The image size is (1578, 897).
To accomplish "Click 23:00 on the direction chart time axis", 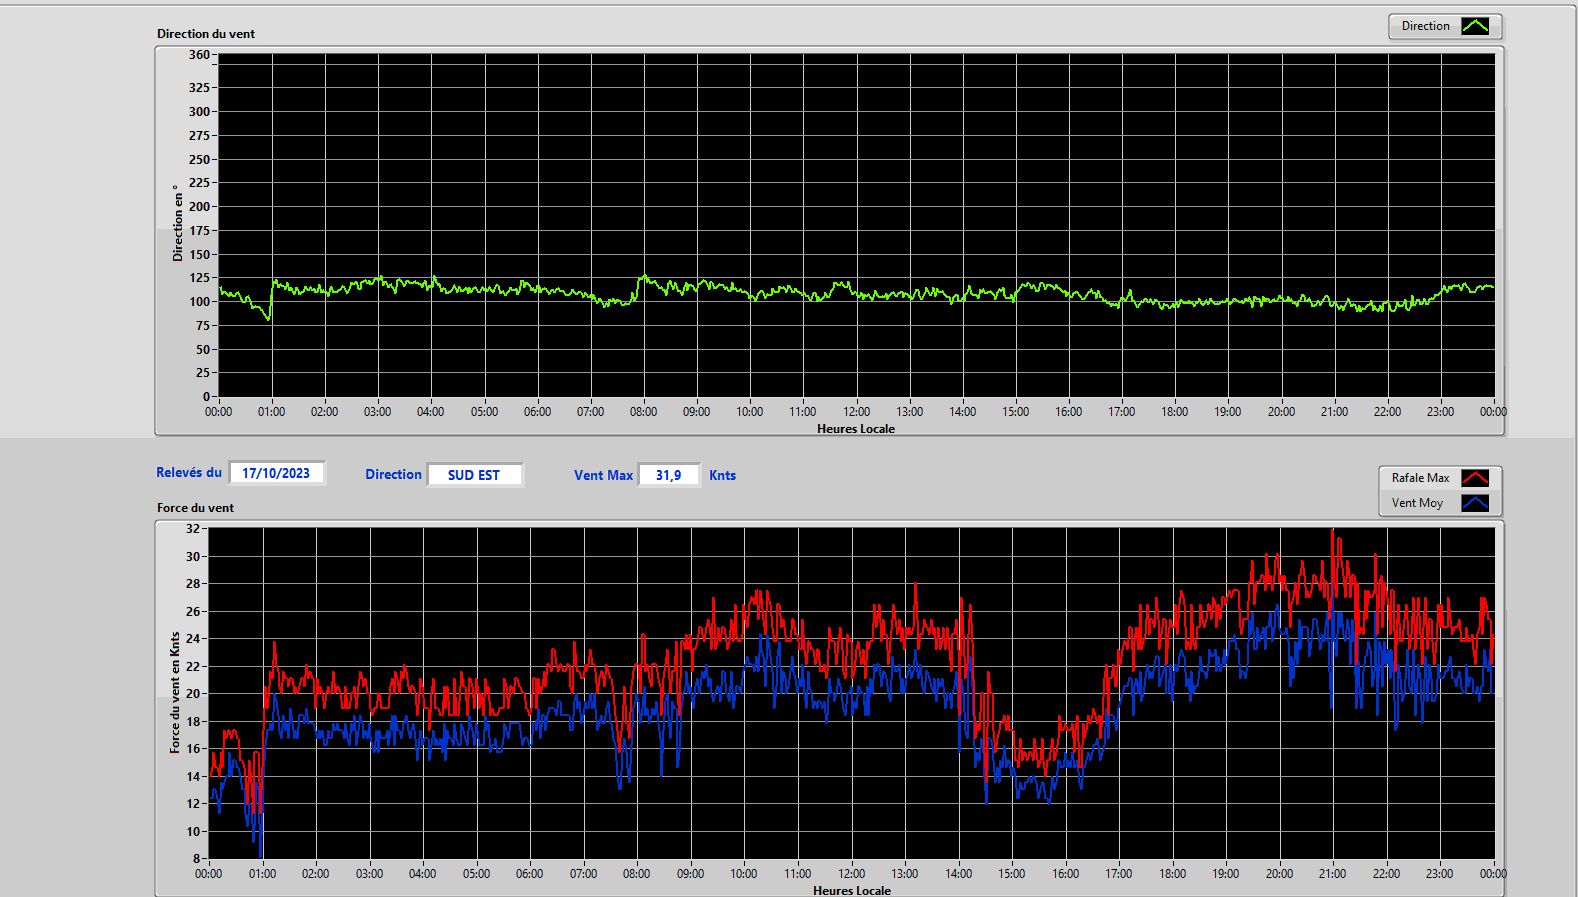I will click(x=1440, y=412).
